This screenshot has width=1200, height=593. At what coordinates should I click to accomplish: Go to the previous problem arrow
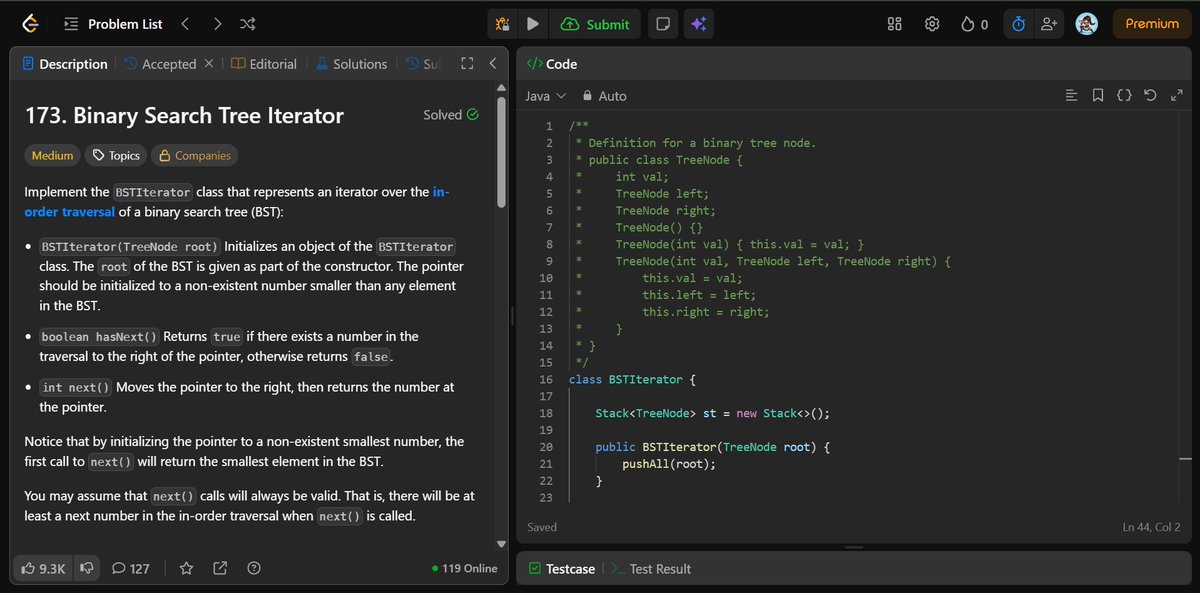pyautogui.click(x=185, y=24)
